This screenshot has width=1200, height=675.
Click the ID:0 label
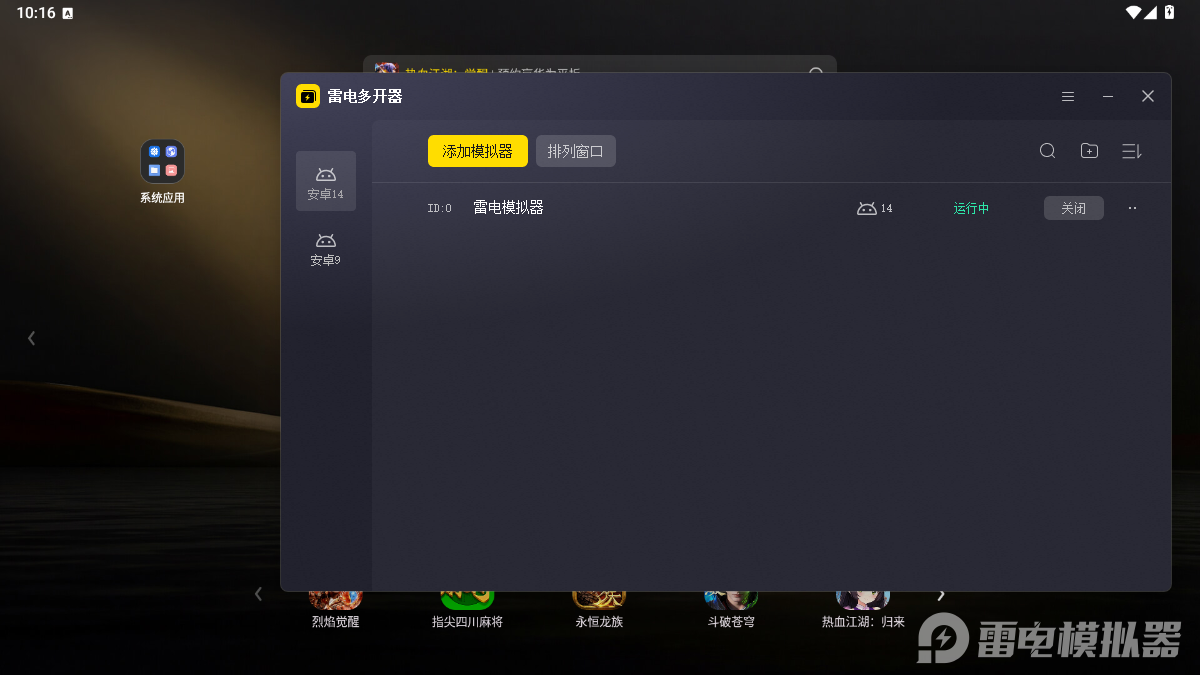[x=439, y=209]
